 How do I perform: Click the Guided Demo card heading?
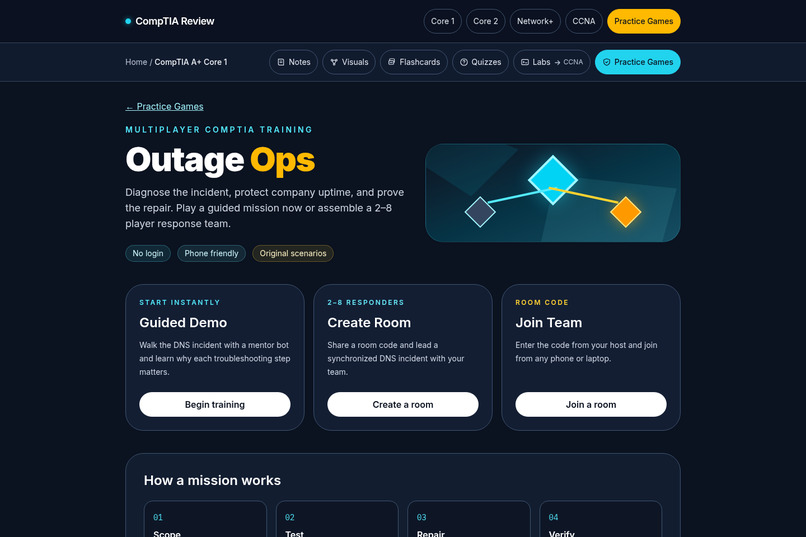click(183, 323)
